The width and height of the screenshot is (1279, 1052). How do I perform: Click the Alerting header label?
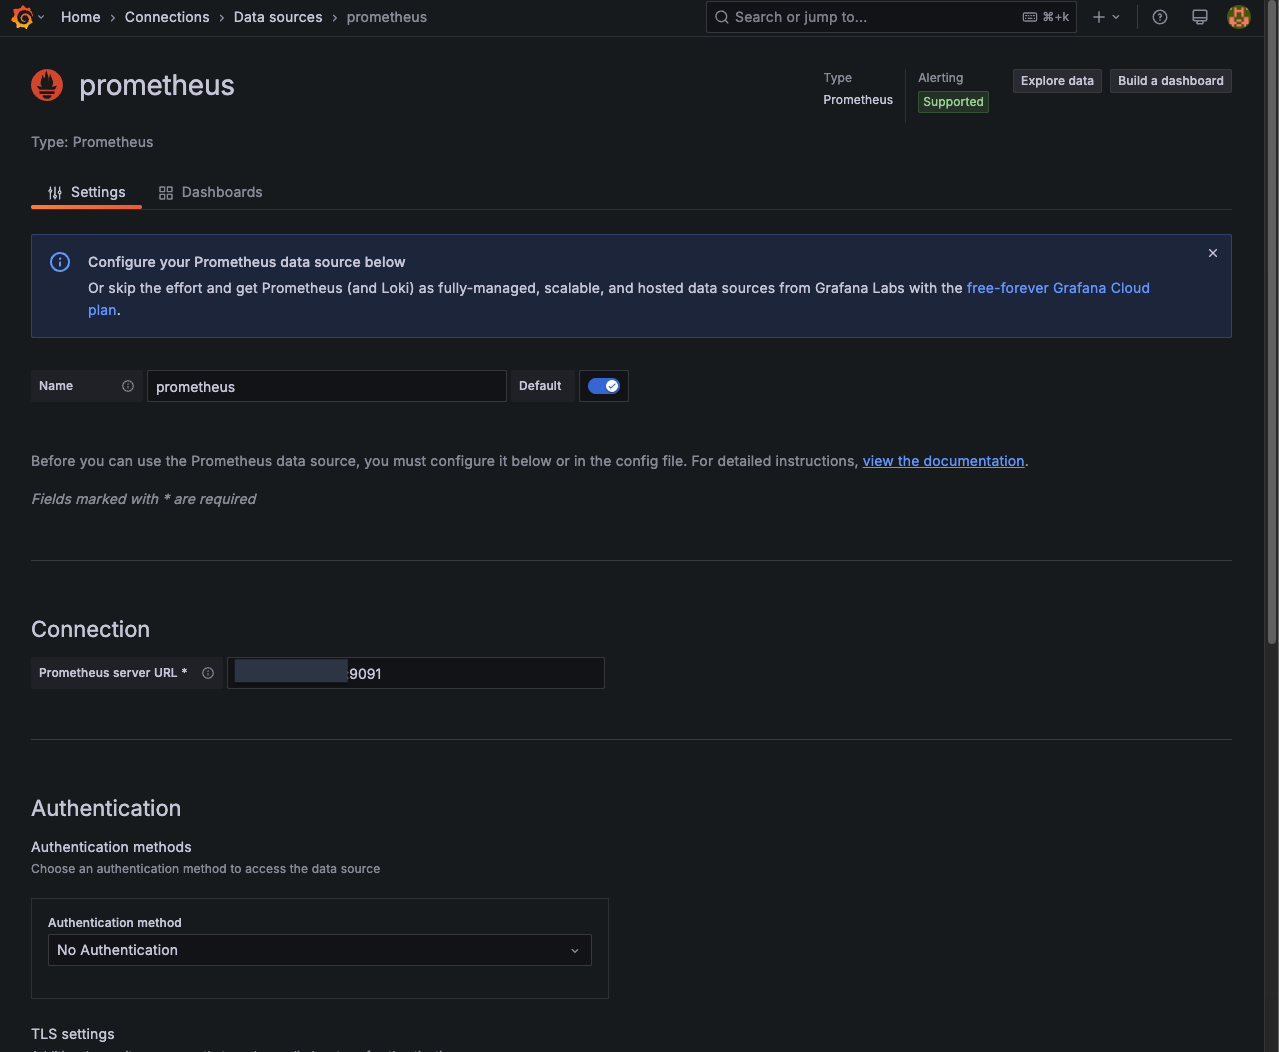click(941, 78)
